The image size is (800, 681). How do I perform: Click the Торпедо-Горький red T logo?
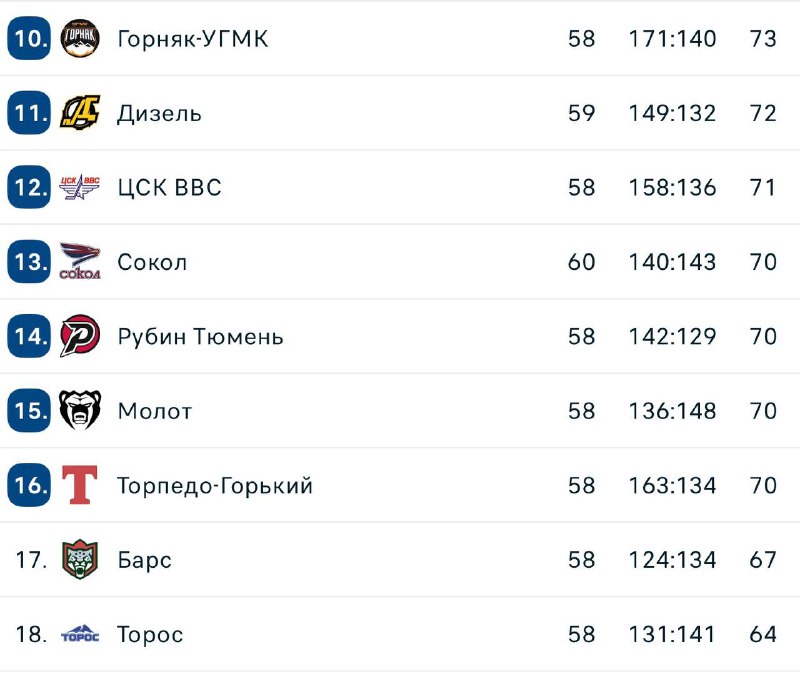[80, 485]
